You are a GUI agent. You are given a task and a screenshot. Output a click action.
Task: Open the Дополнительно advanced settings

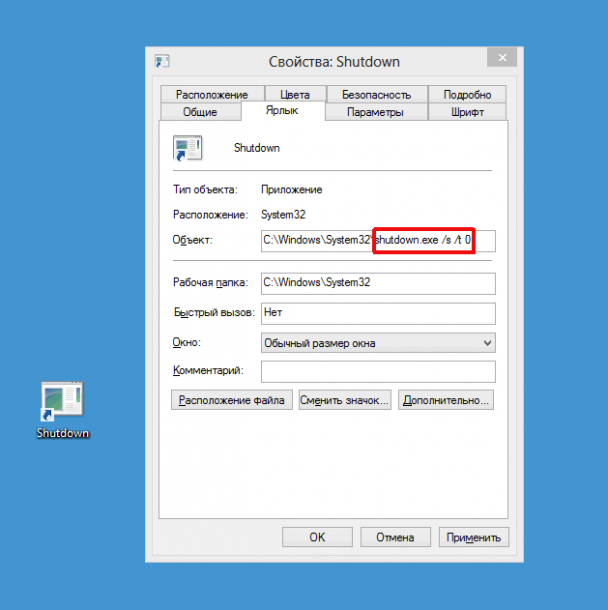click(446, 401)
